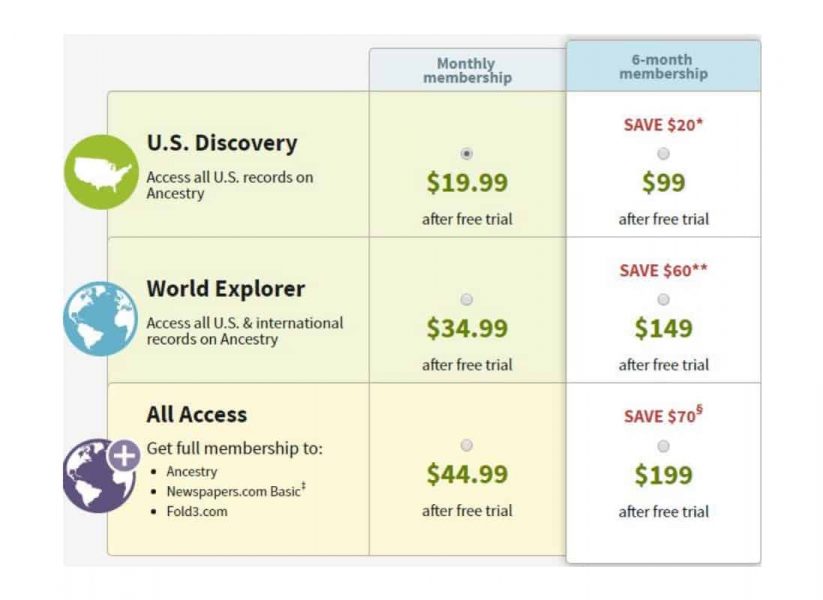The image size is (823, 600).
Task: Click the SAVE $60 label
Action: [663, 271]
